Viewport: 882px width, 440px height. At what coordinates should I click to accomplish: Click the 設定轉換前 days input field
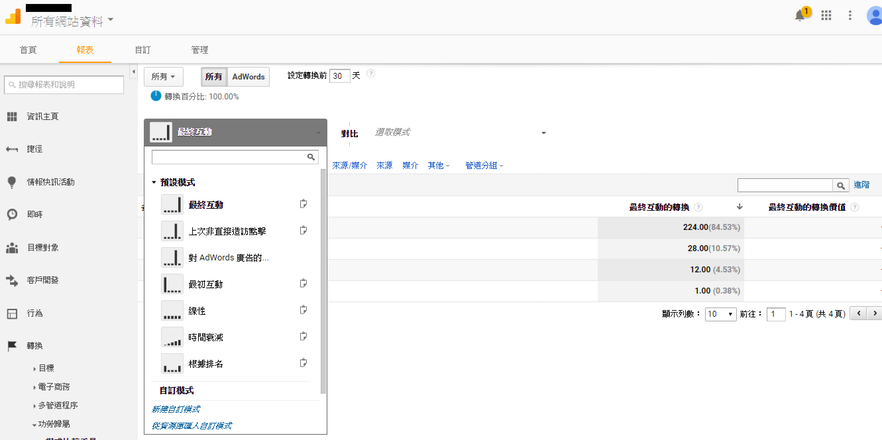pyautogui.click(x=339, y=76)
